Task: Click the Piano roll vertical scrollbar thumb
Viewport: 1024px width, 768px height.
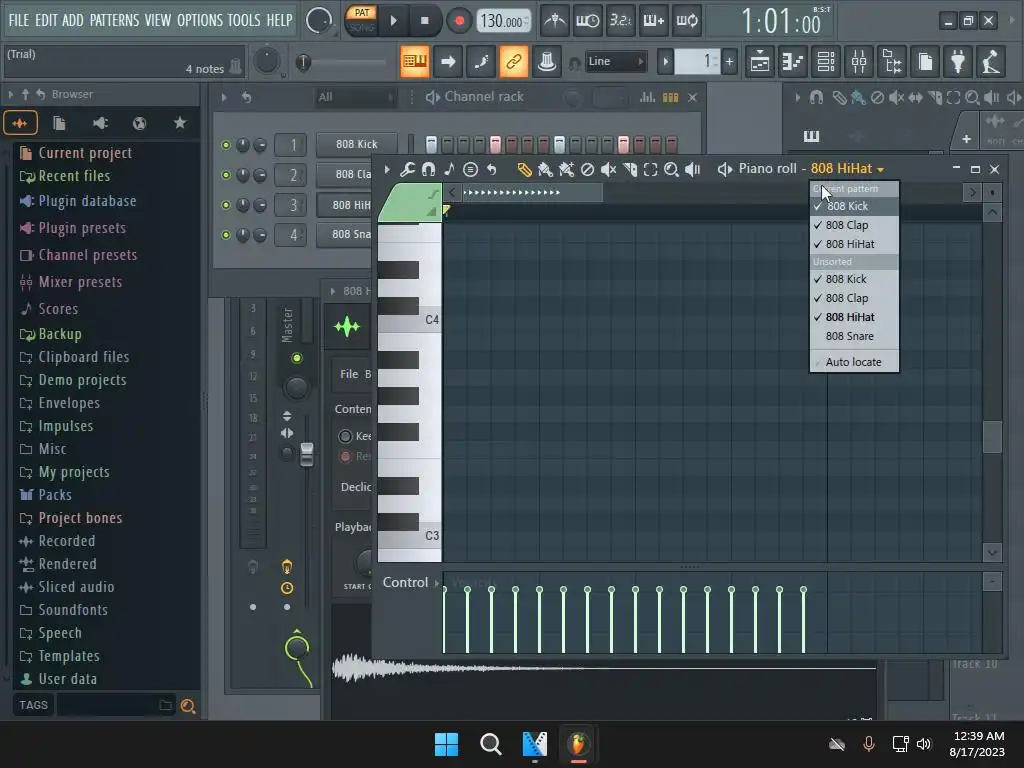Action: [992, 437]
